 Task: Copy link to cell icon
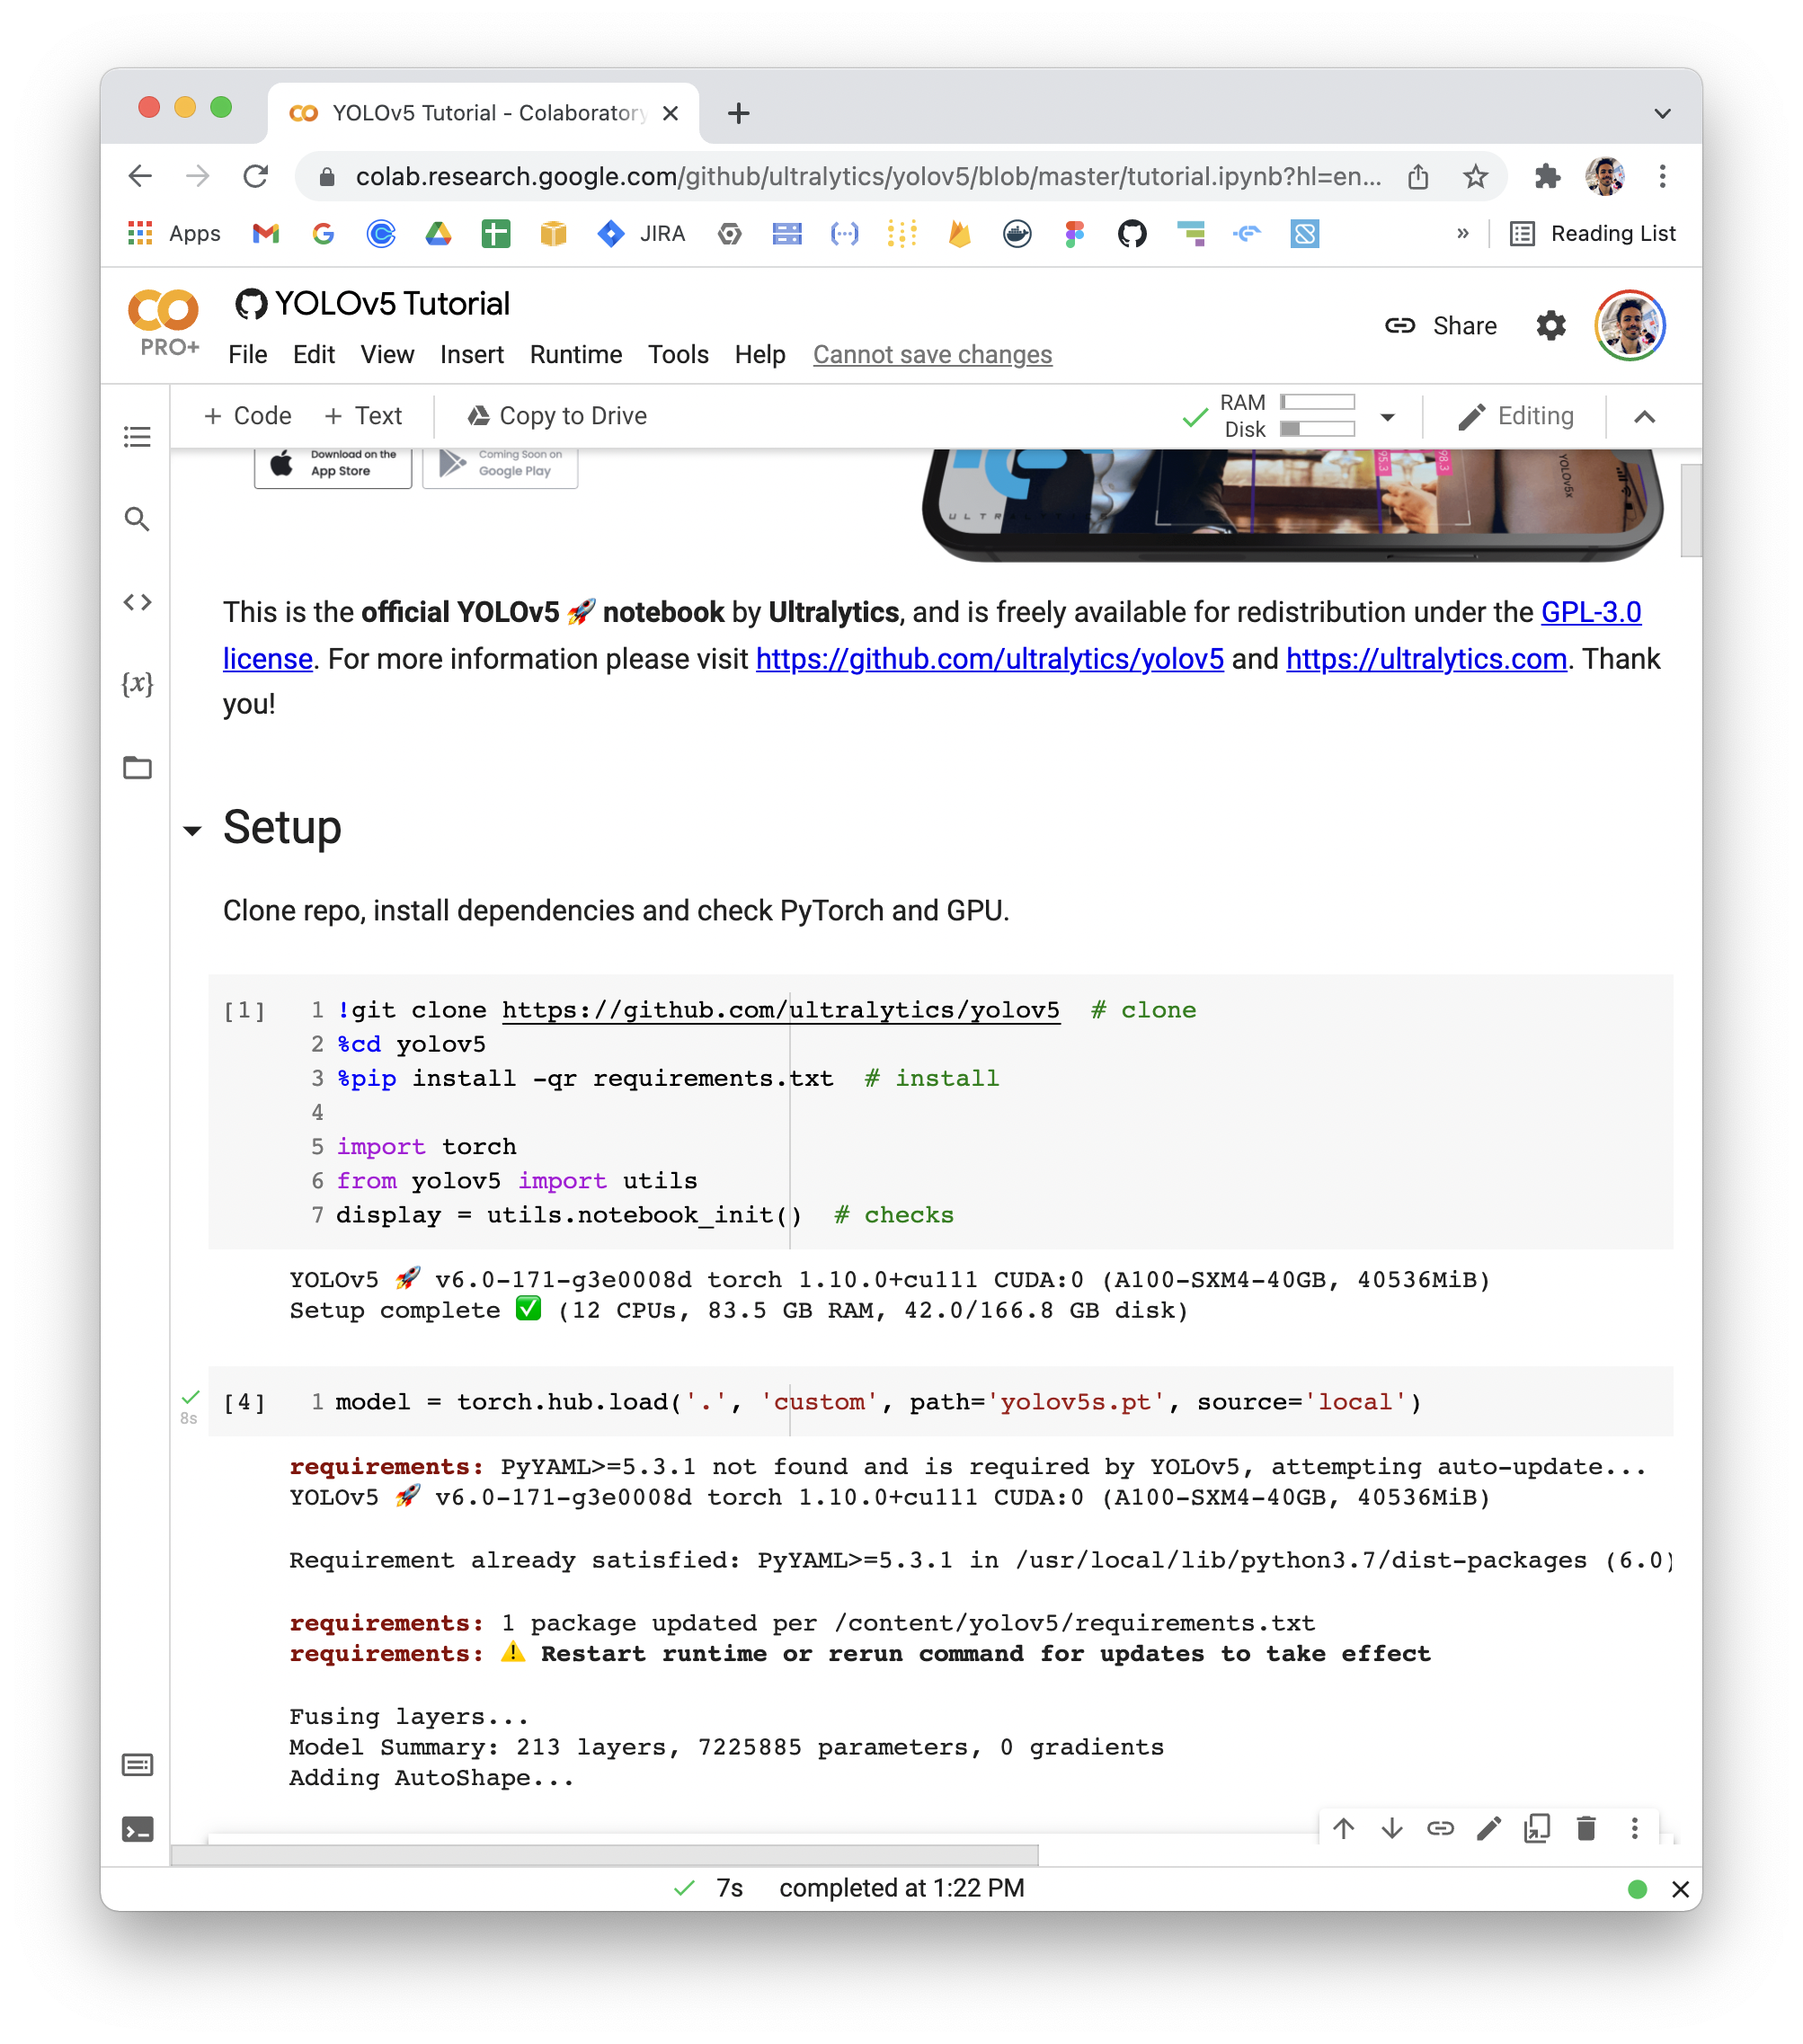click(x=1440, y=1828)
